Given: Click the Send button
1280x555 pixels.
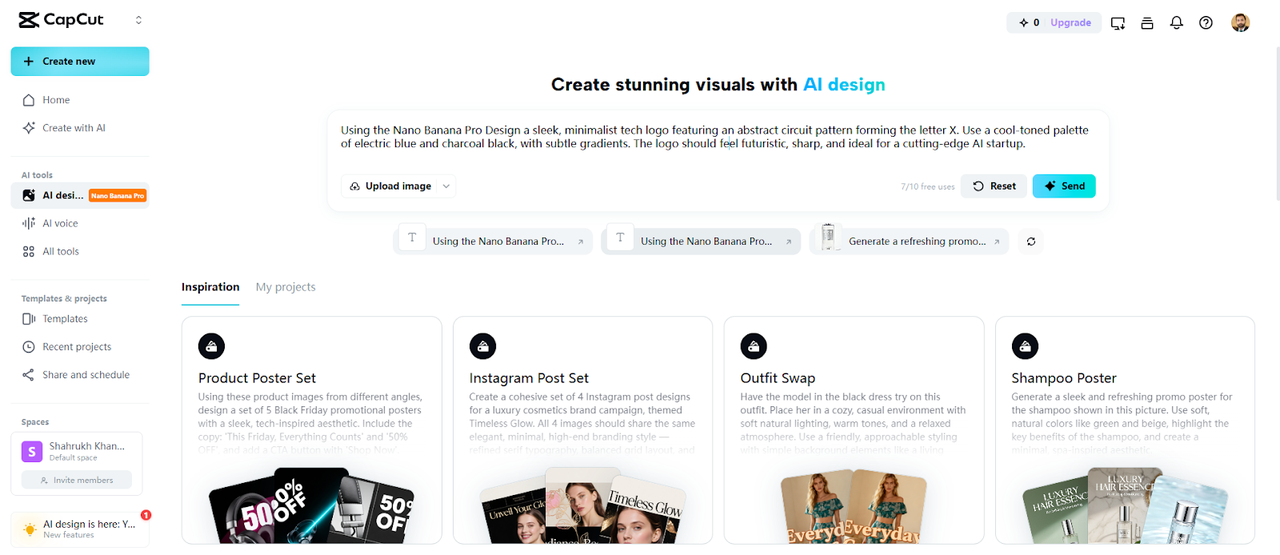Looking at the screenshot, I should pos(1064,186).
